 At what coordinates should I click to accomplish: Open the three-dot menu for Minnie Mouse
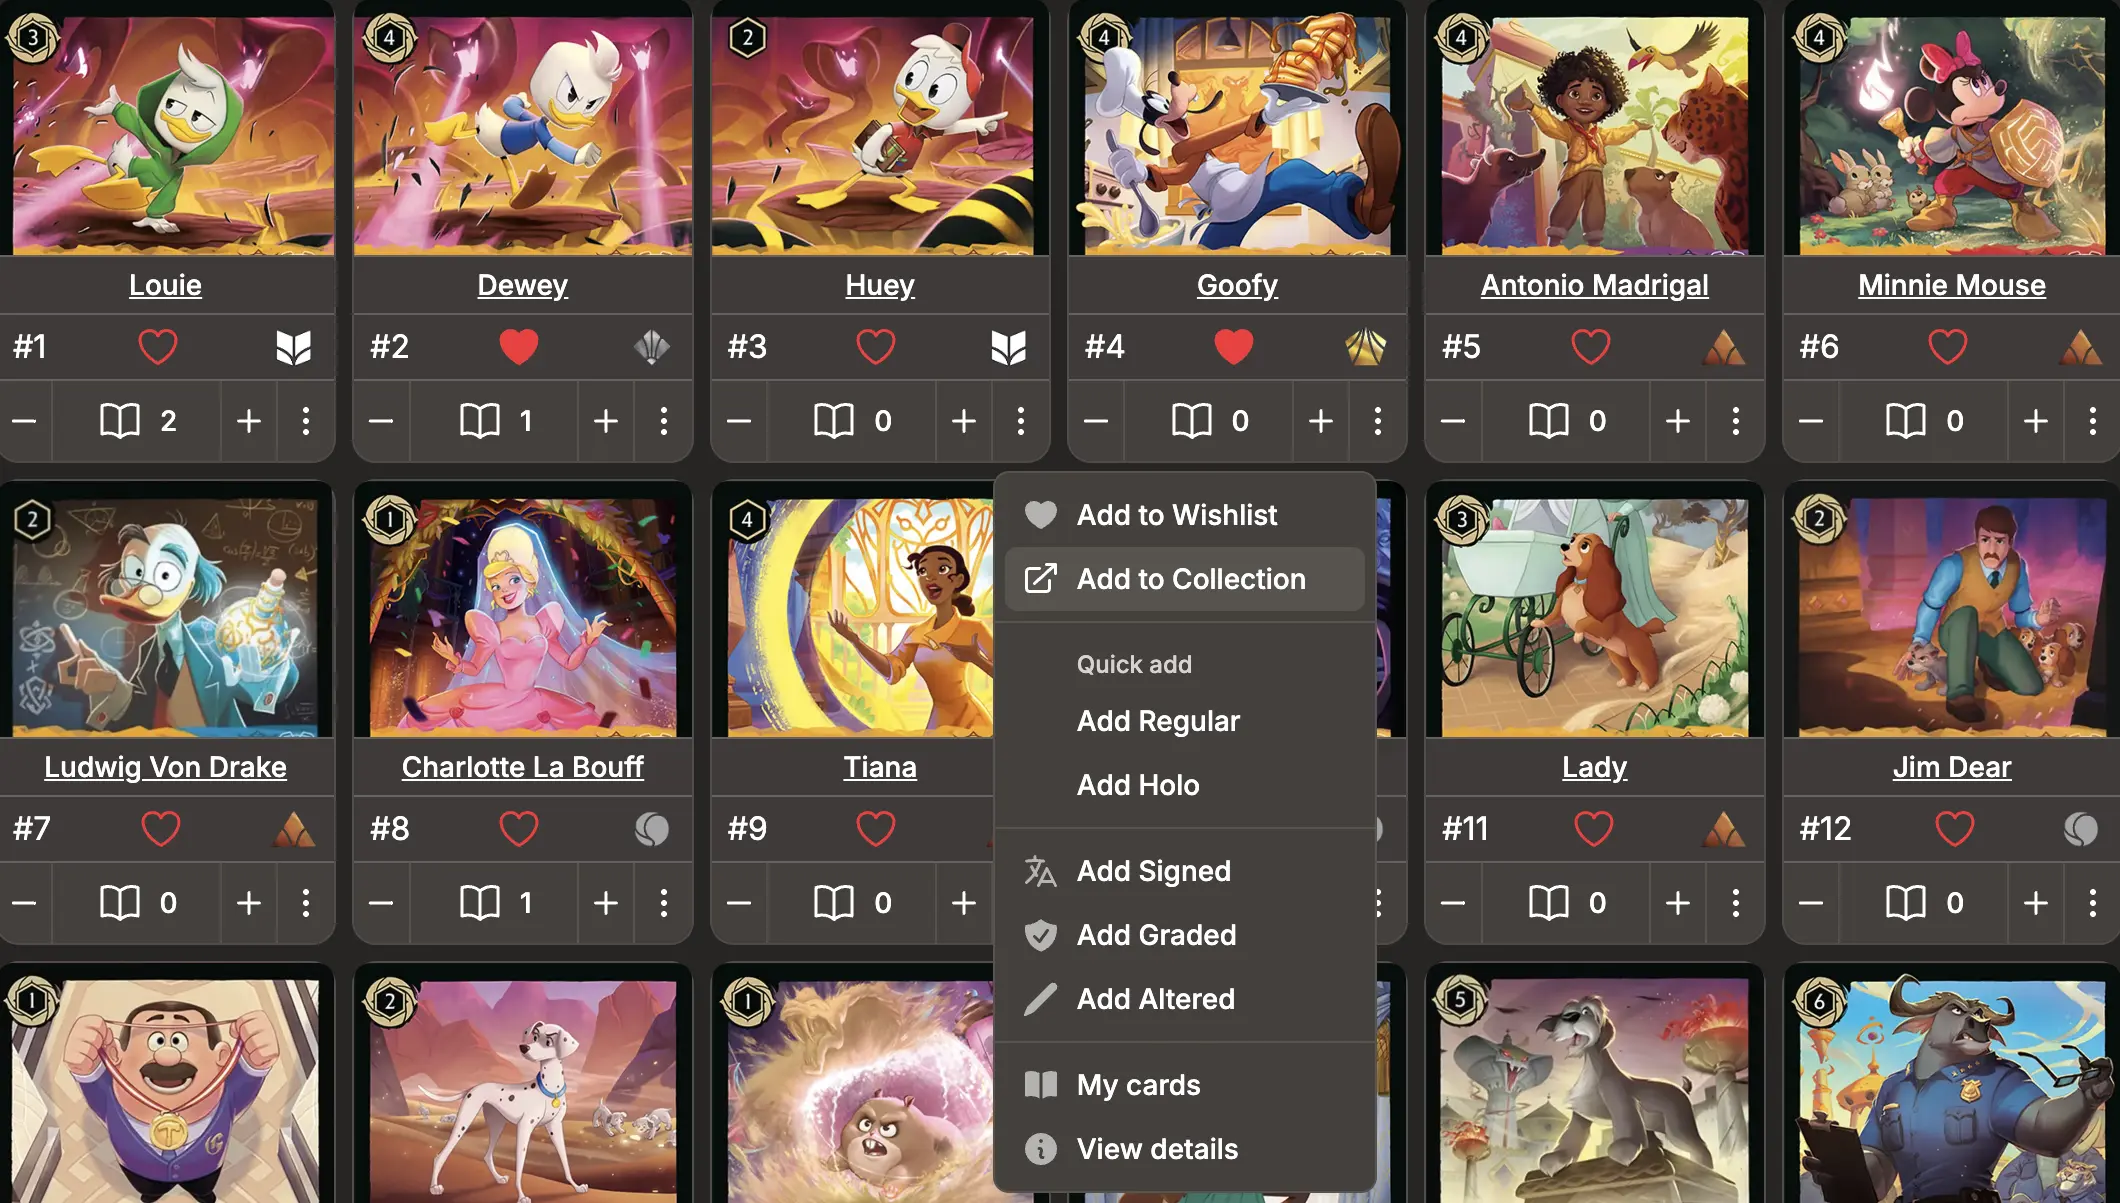click(x=2092, y=421)
